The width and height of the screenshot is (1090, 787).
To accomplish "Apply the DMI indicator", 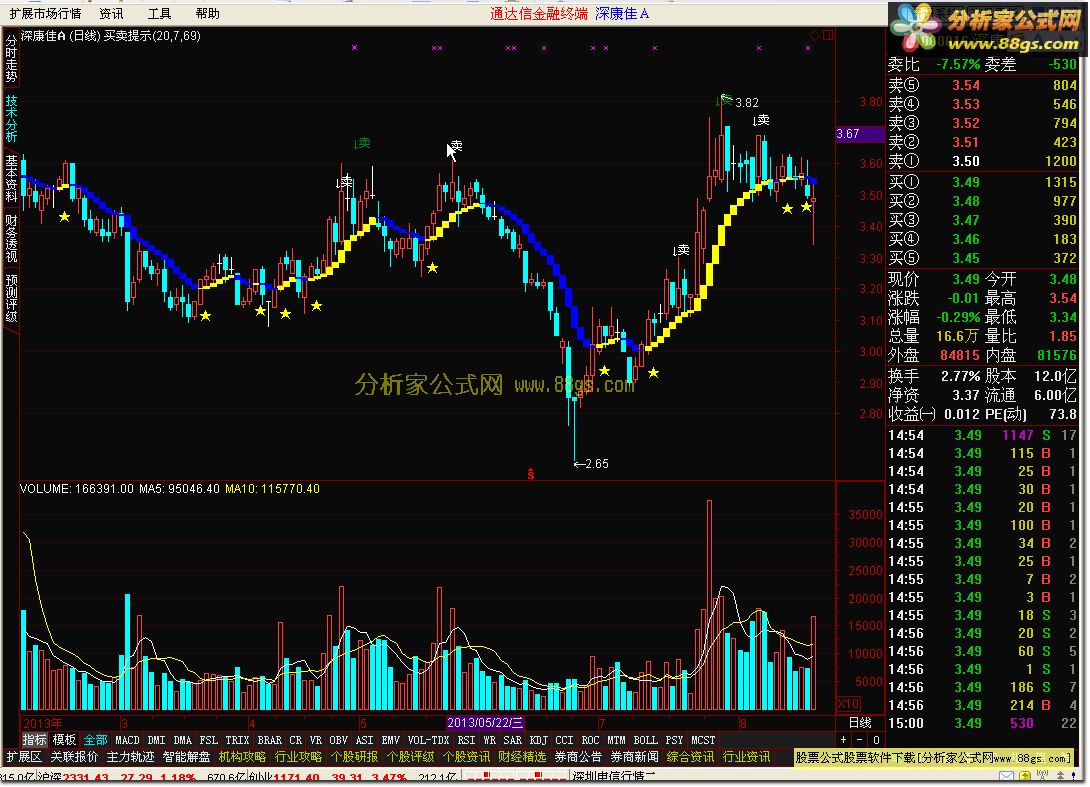I will point(156,740).
